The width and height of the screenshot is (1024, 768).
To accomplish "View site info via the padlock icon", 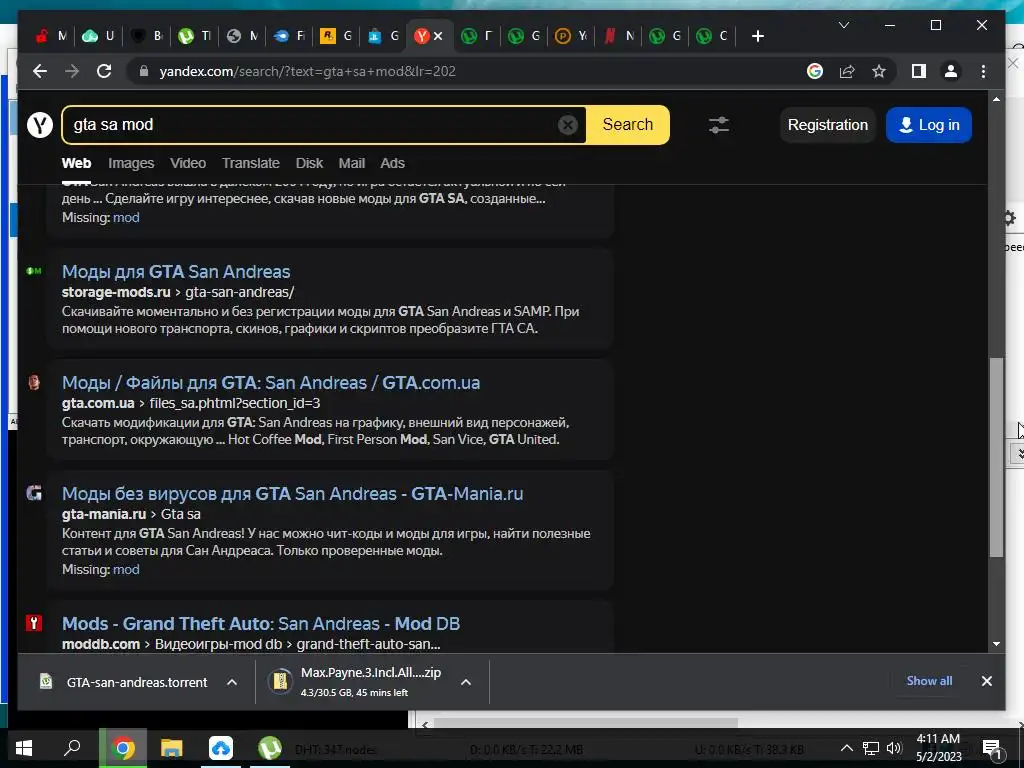I will (144, 71).
